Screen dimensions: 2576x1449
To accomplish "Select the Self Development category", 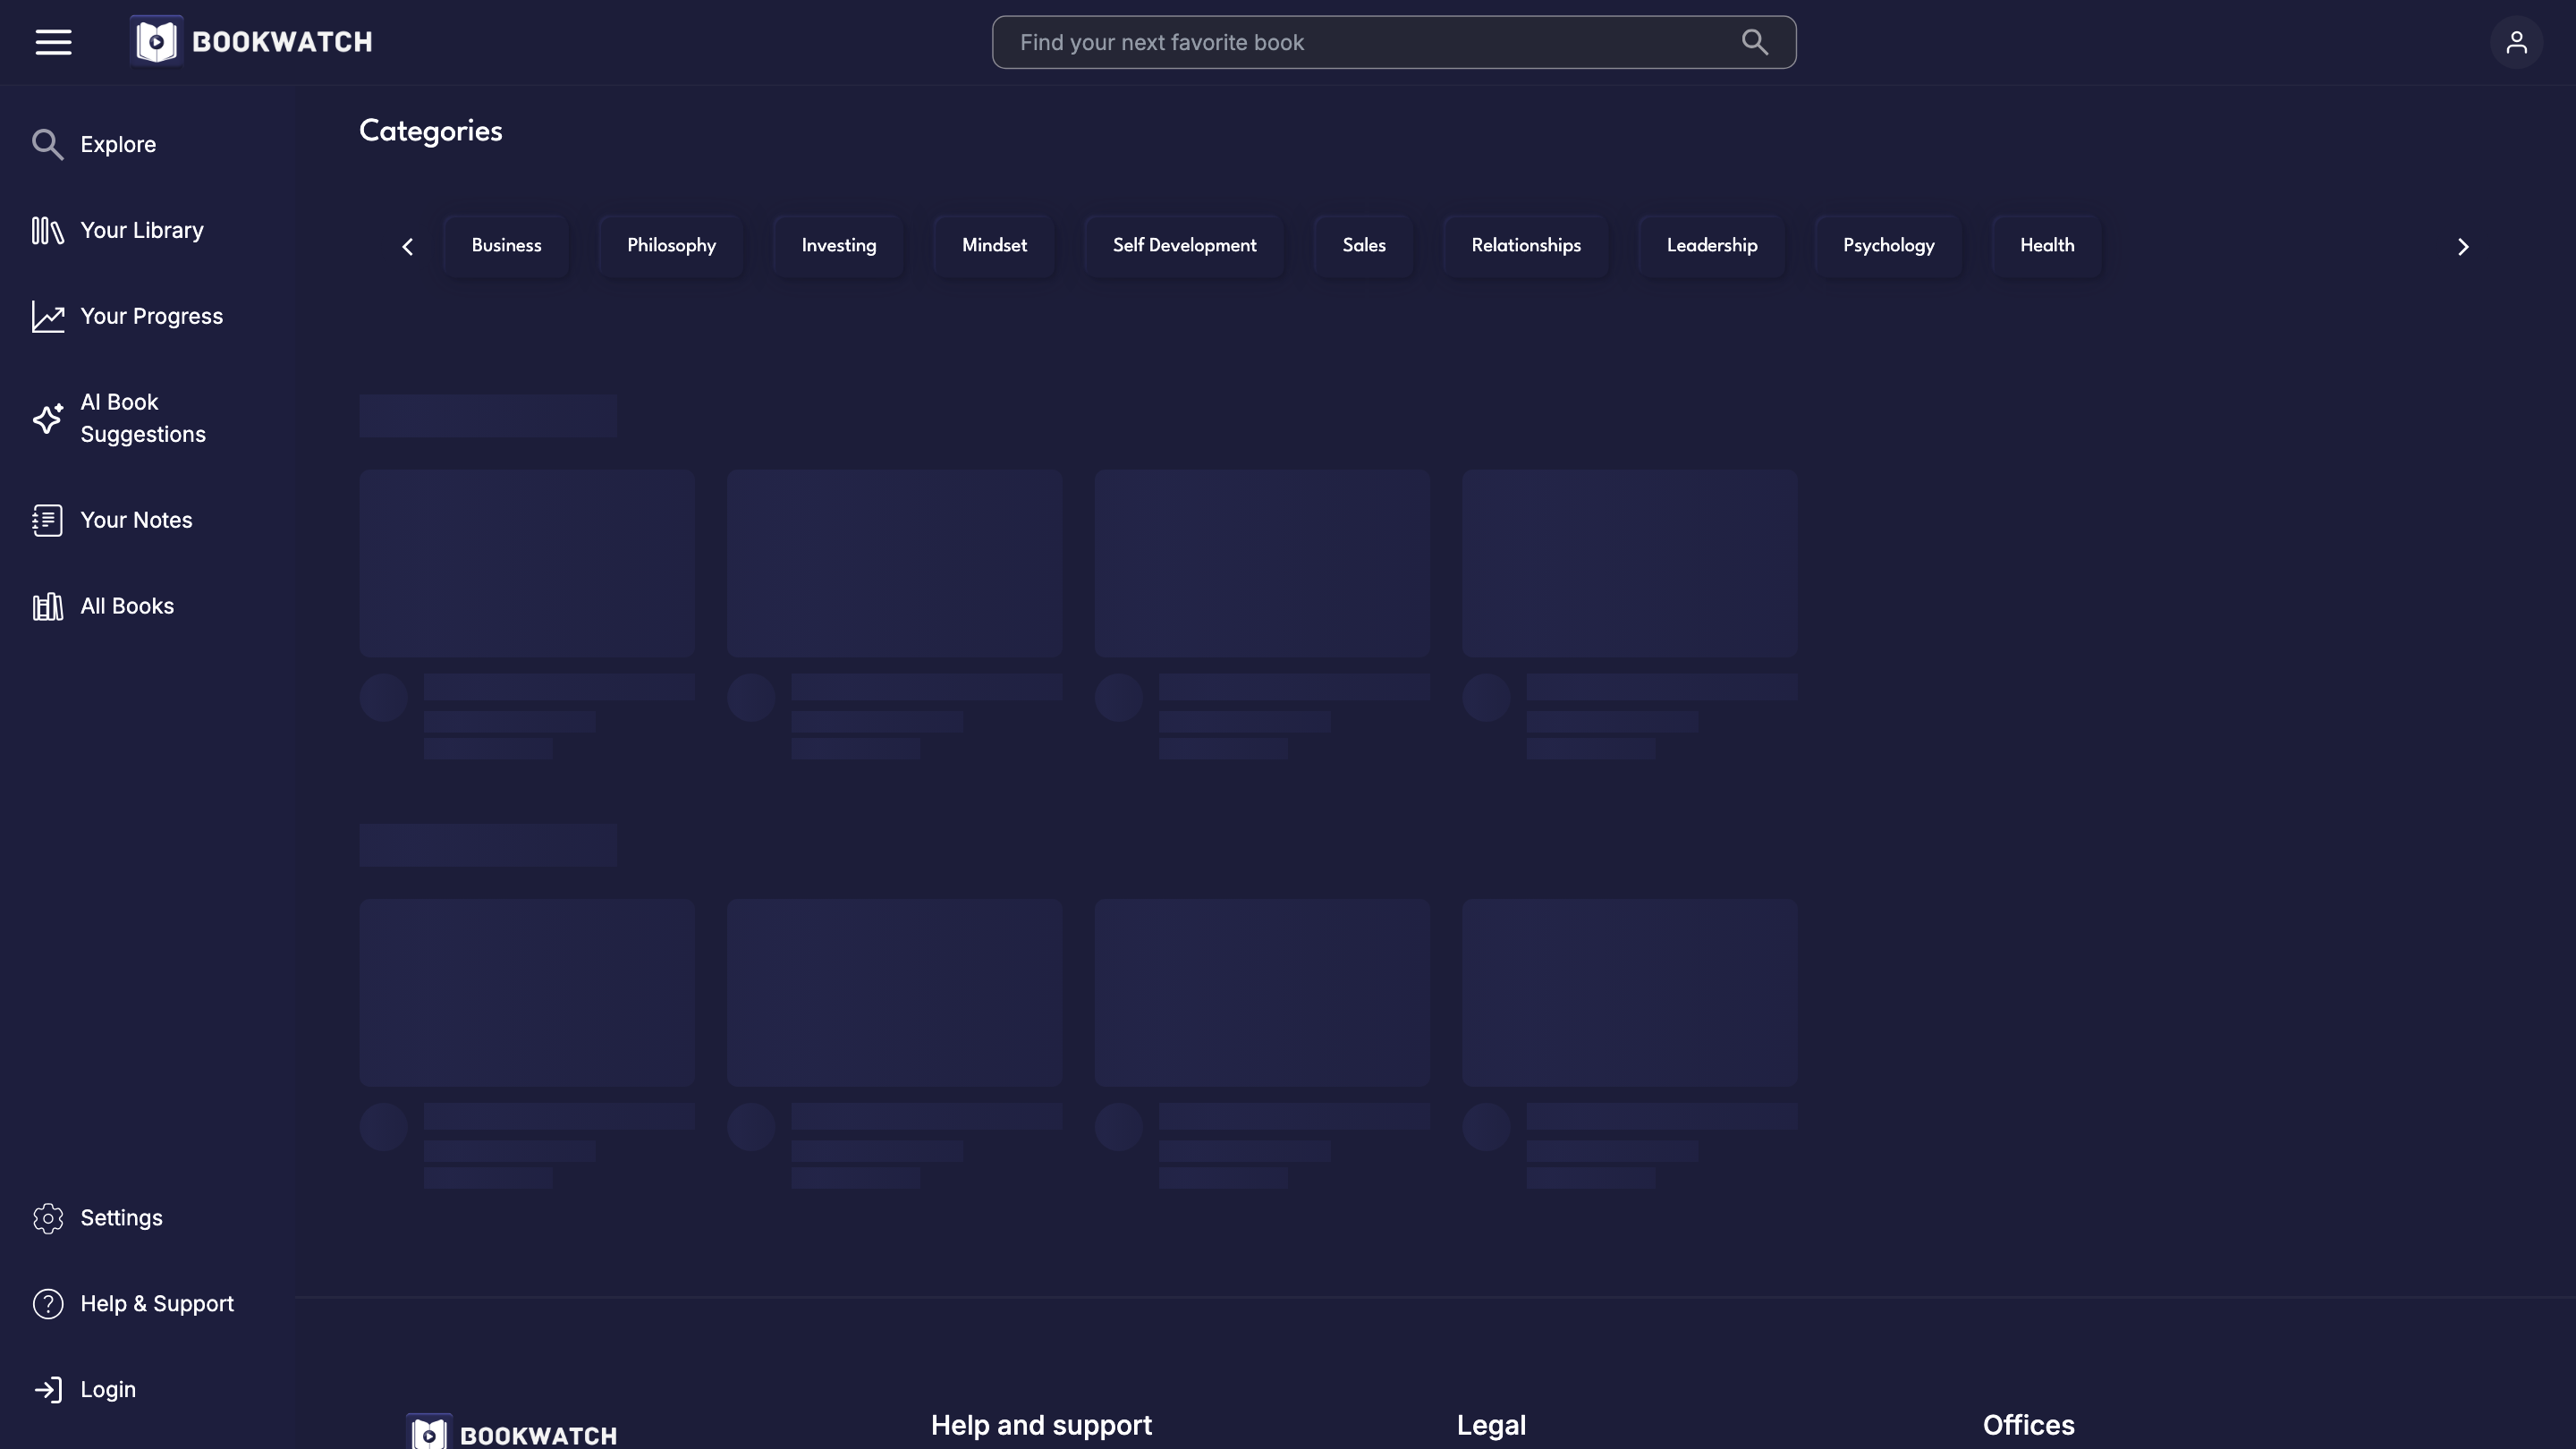I will coord(1184,246).
